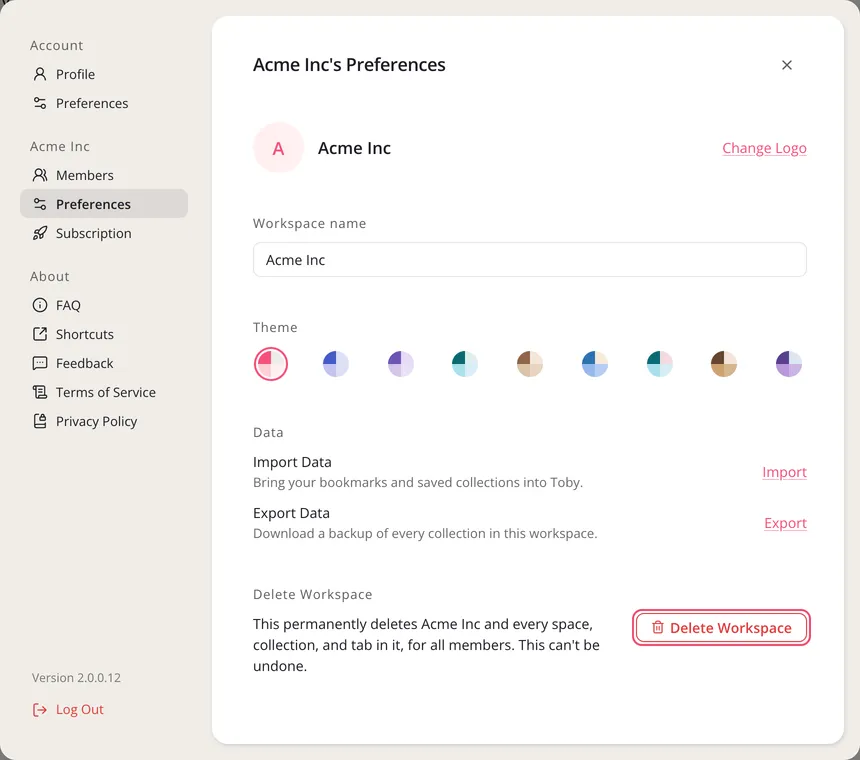Open Terms of Service

(x=104, y=392)
